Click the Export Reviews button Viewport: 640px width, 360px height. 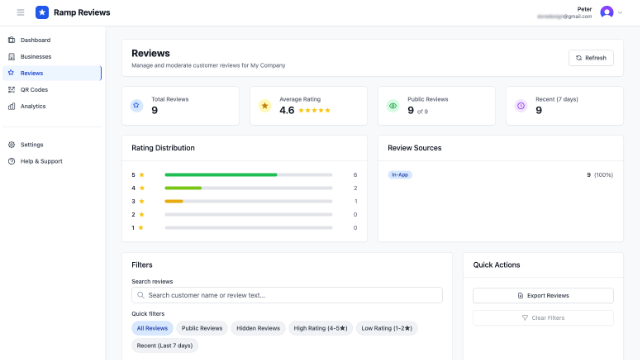(543, 296)
